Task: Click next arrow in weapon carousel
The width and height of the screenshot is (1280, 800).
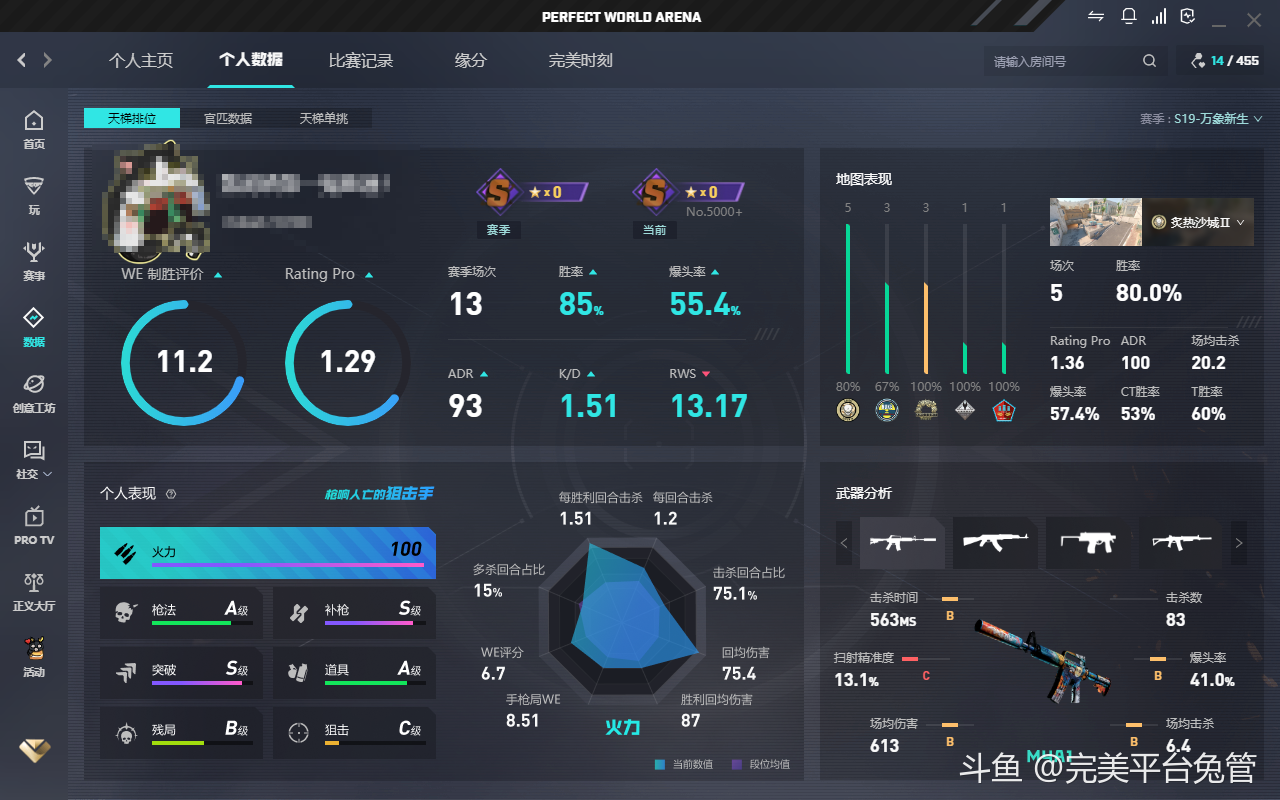Action: (x=1239, y=543)
